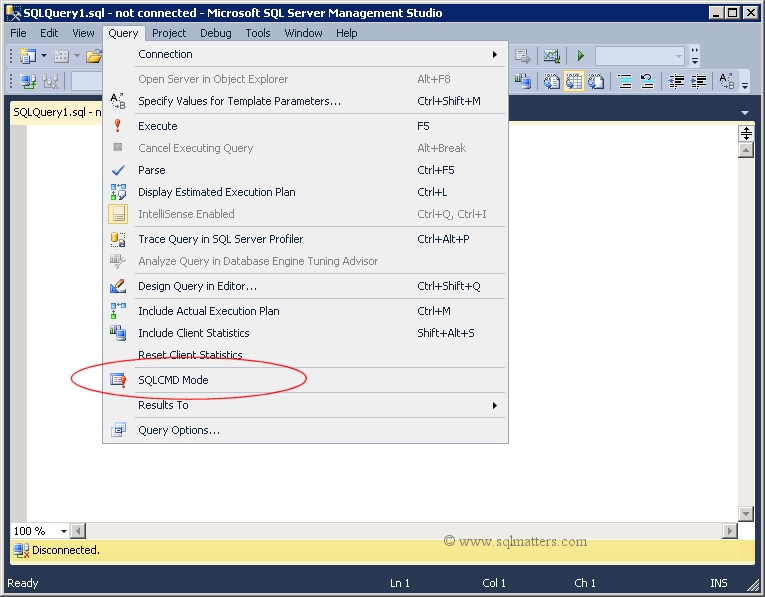Open the File menu
Screen dimensions: 765x597
coord(19,33)
